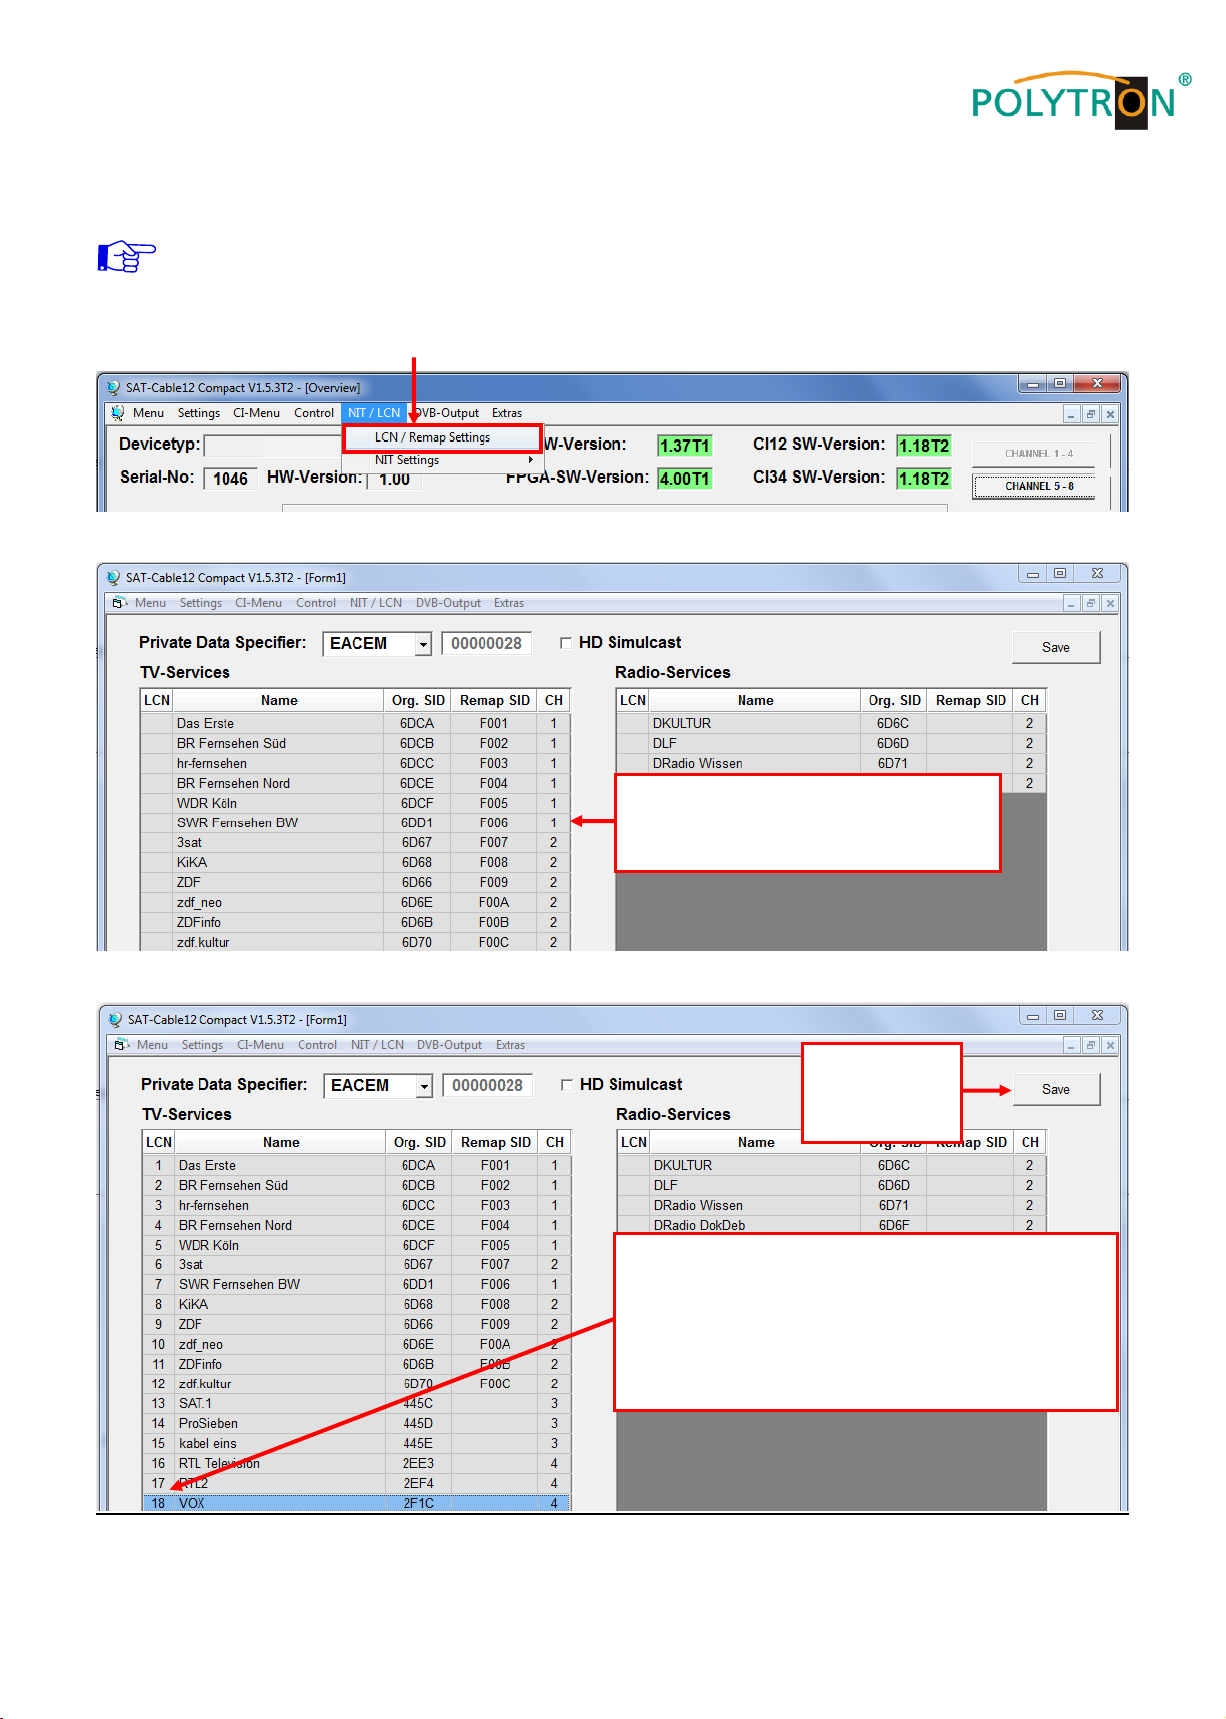Click the HW-Version field showing 1.00

tap(395, 479)
